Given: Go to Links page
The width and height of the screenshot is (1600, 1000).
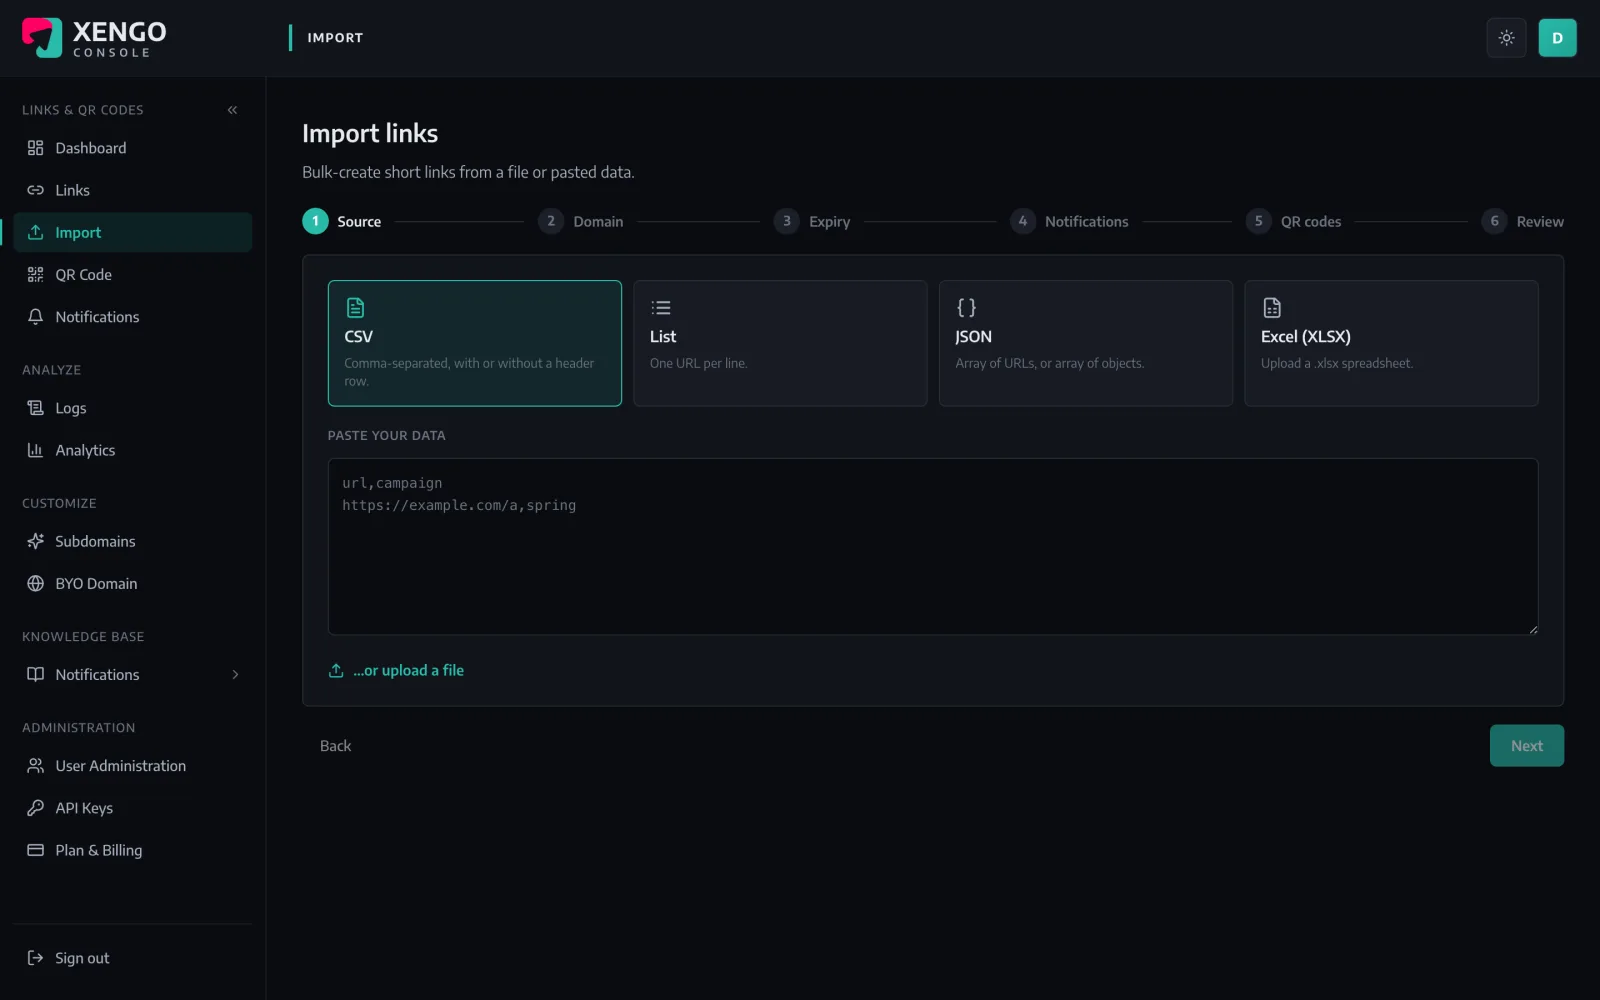Looking at the screenshot, I should pyautogui.click(x=133, y=190).
